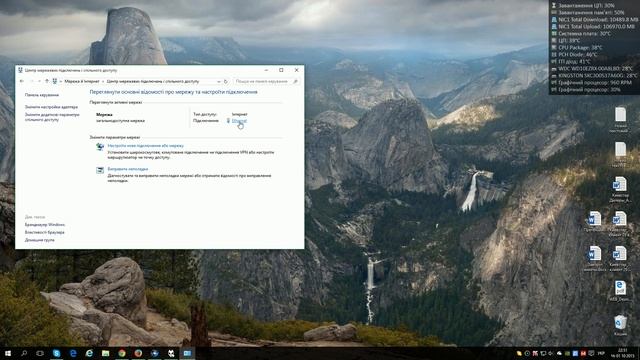
Task: Select 'Network and Internet' breadcrumb in the address bar
Action: [x=82, y=81]
